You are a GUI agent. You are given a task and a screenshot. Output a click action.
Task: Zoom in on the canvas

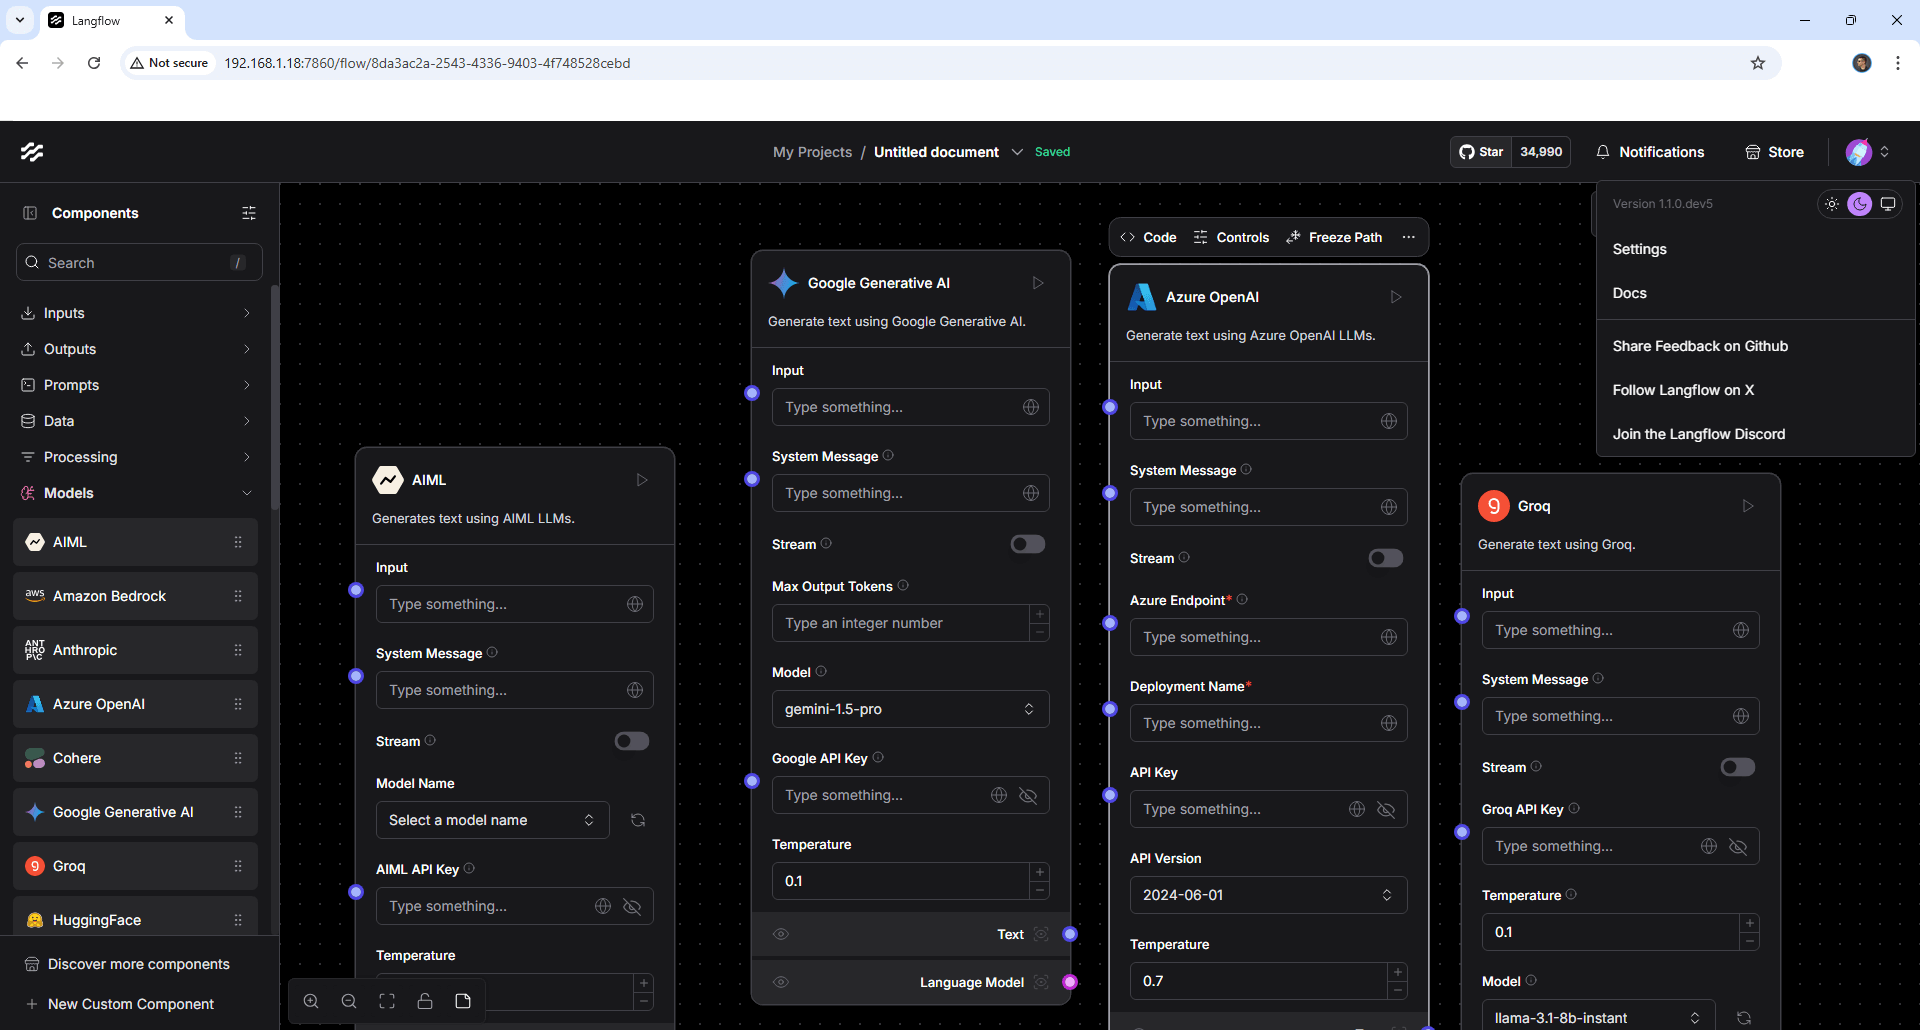(x=311, y=1001)
